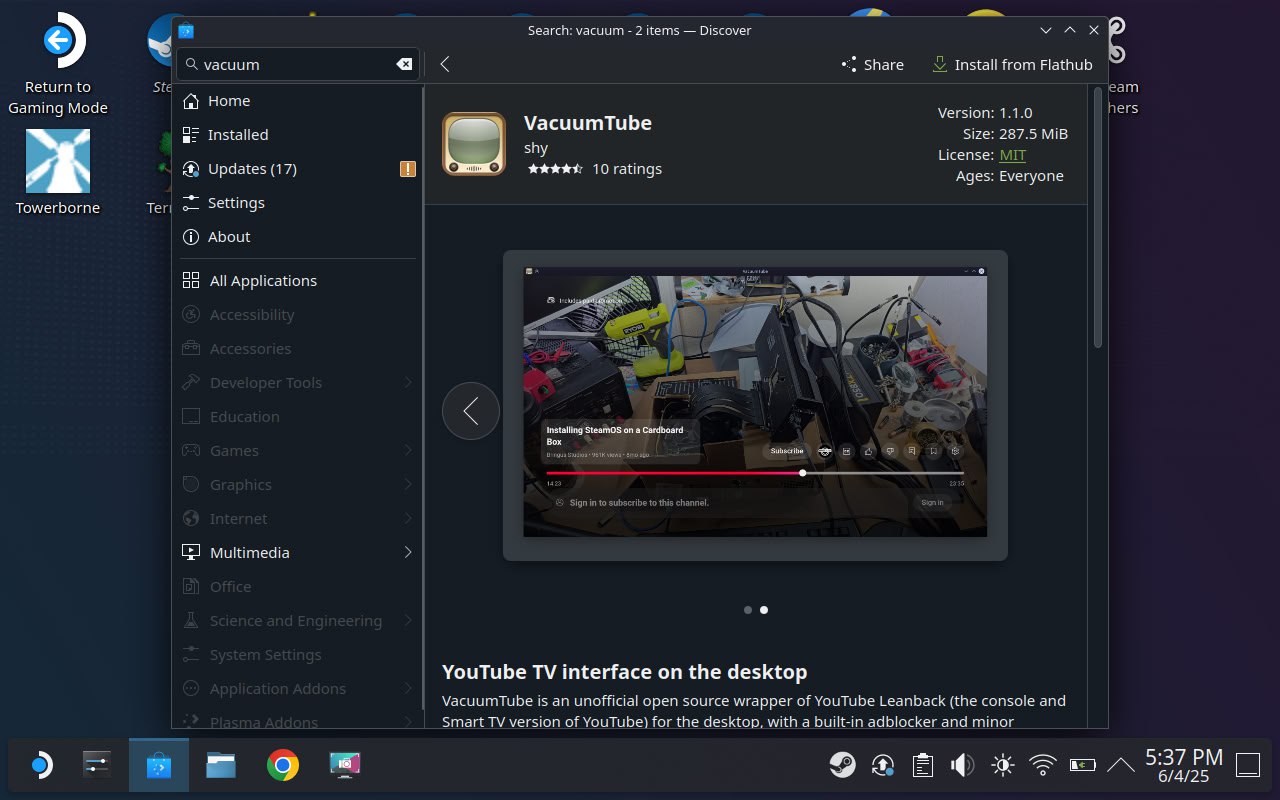This screenshot has width=1280, height=800.
Task: Launch Google Chrome from the taskbar
Action: (283, 766)
